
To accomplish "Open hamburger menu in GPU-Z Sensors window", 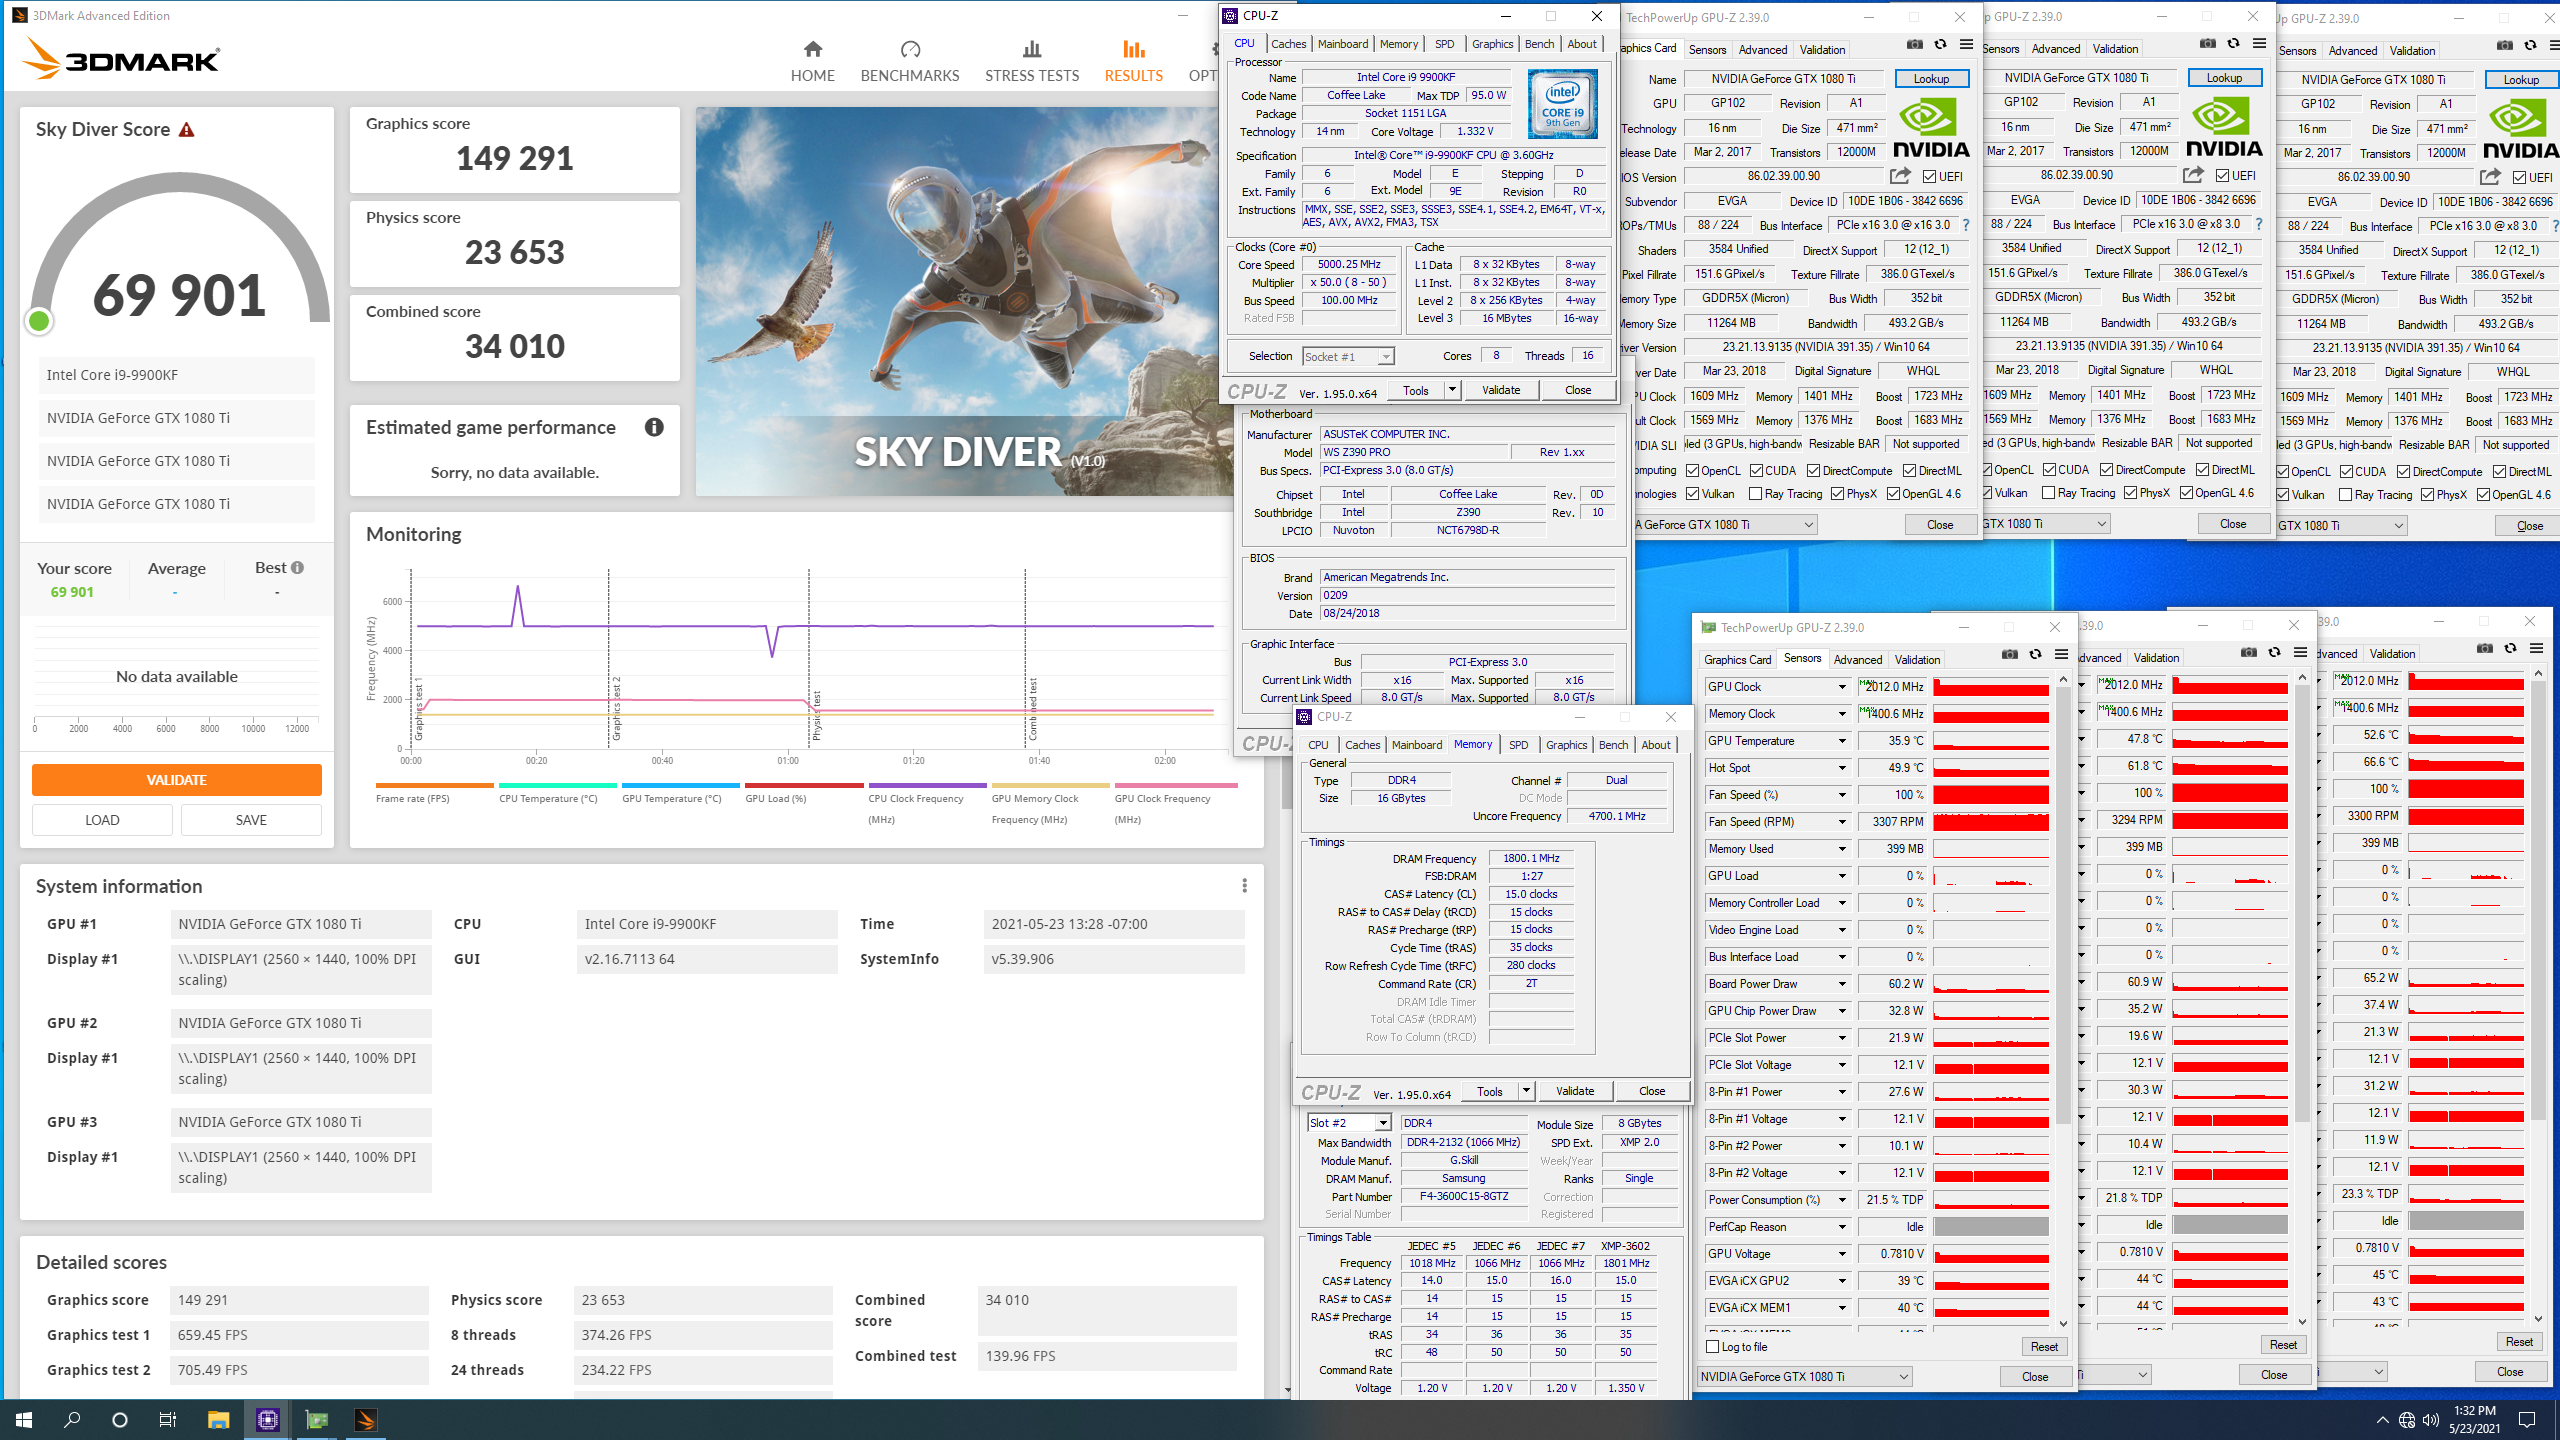I will tap(2061, 655).
